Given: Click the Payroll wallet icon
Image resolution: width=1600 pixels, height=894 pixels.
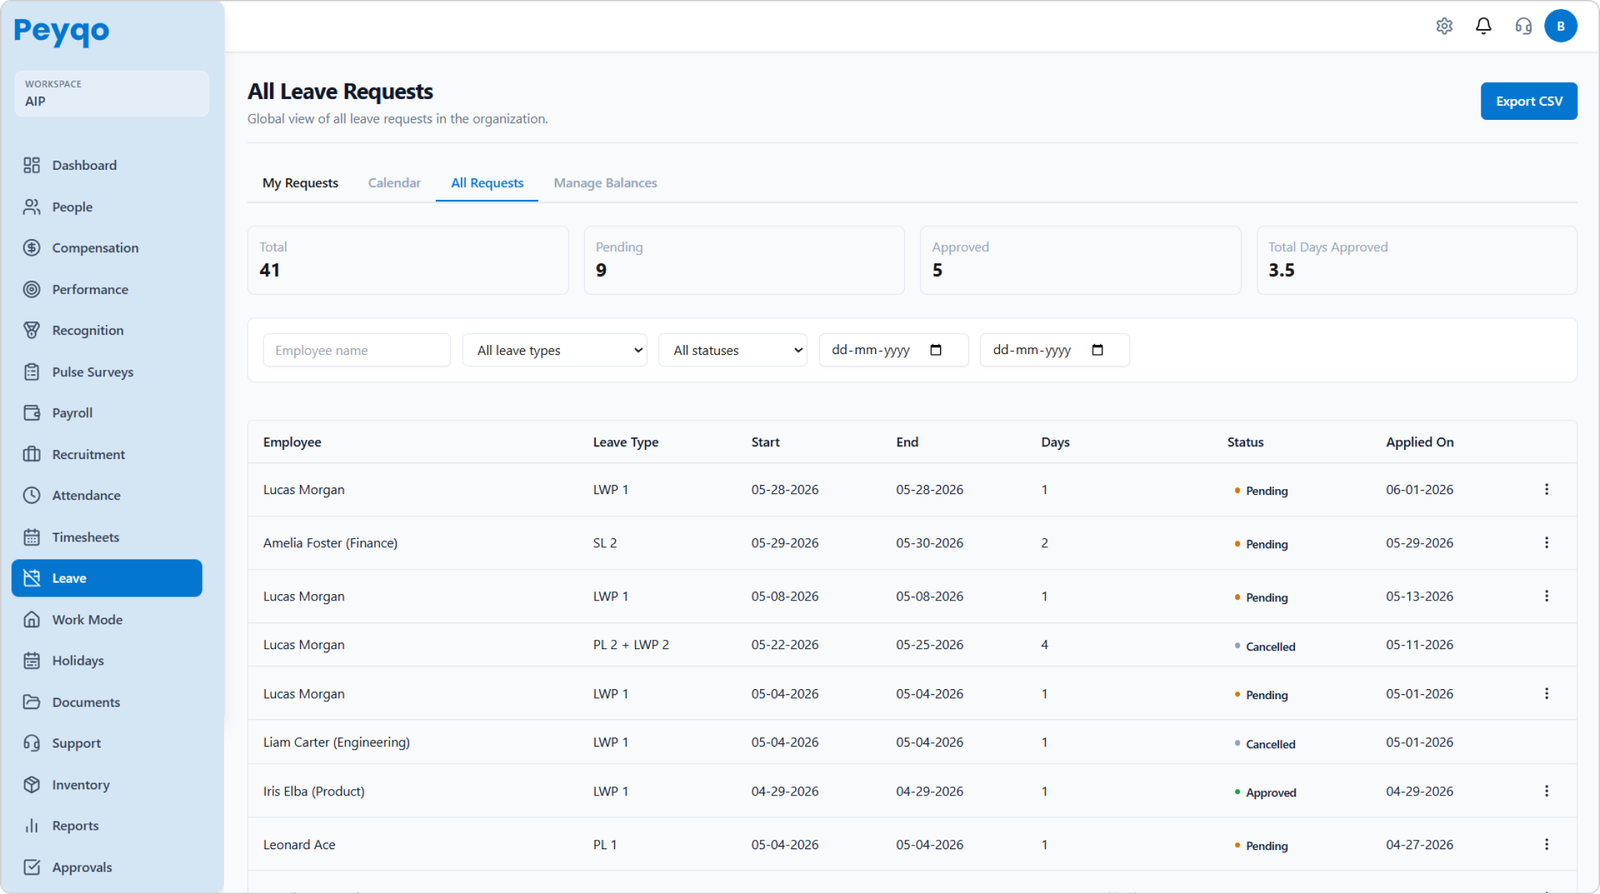Looking at the screenshot, I should pyautogui.click(x=32, y=413).
